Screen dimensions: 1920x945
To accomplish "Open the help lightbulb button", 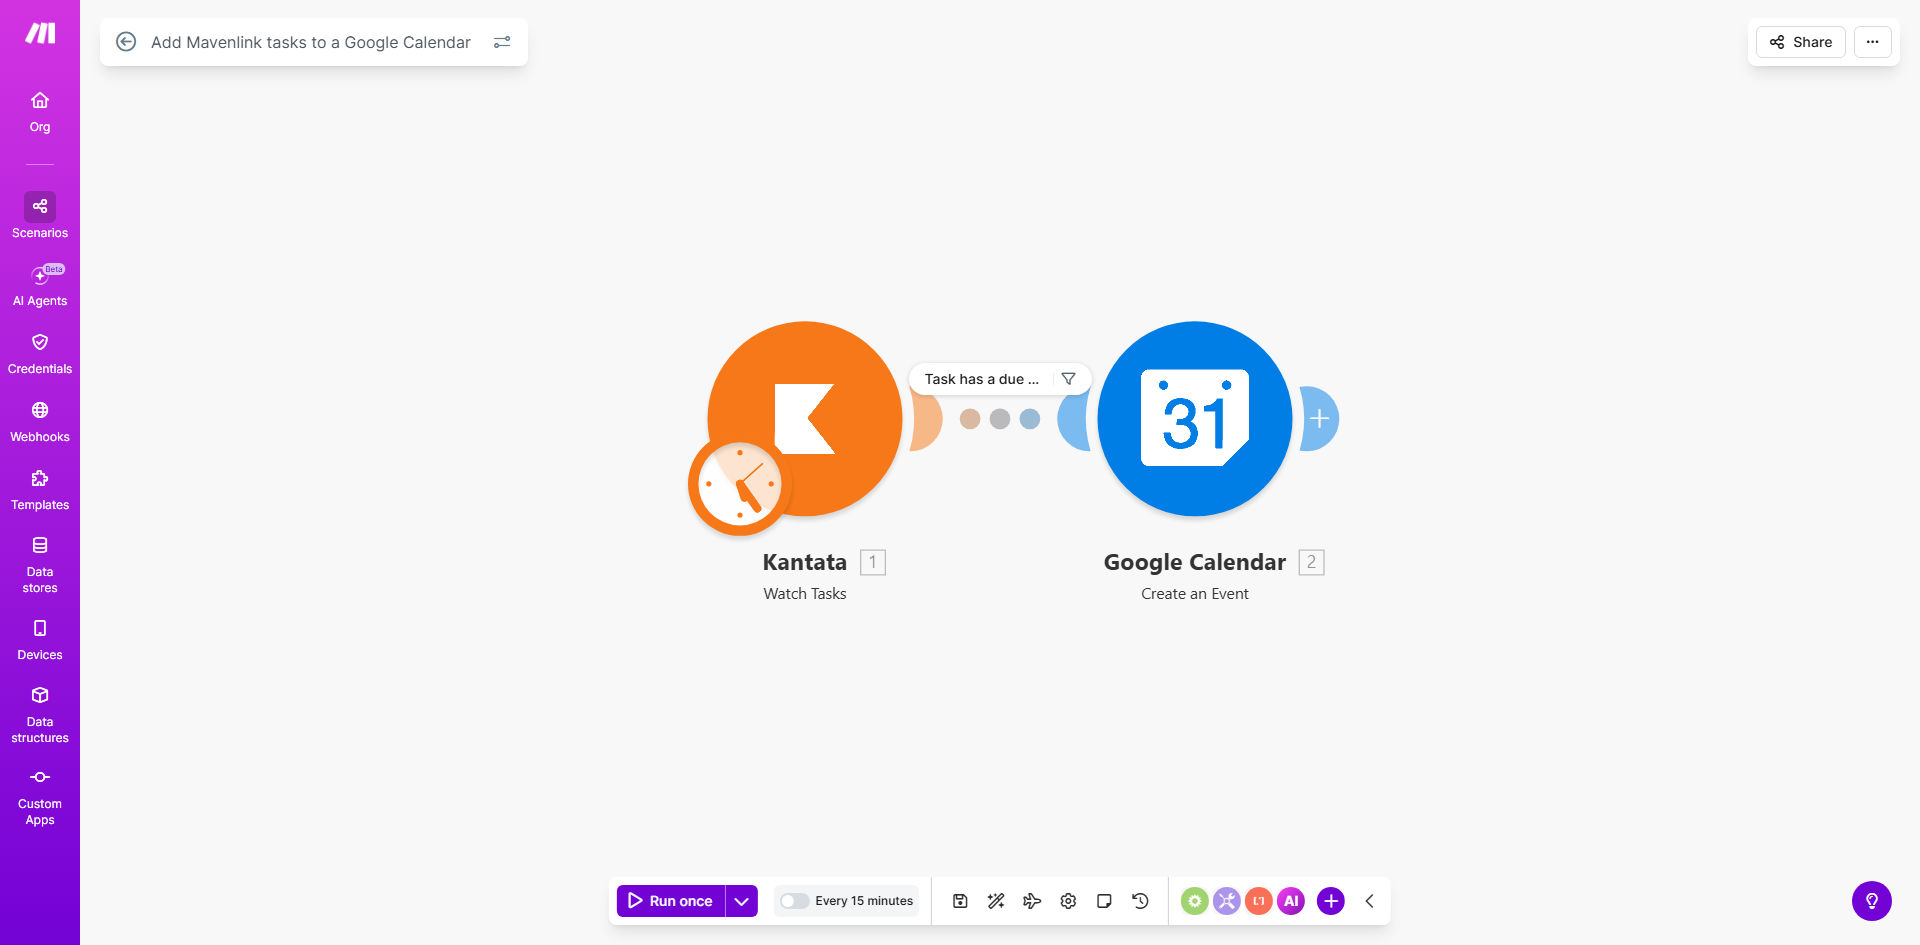I will 1872,901.
